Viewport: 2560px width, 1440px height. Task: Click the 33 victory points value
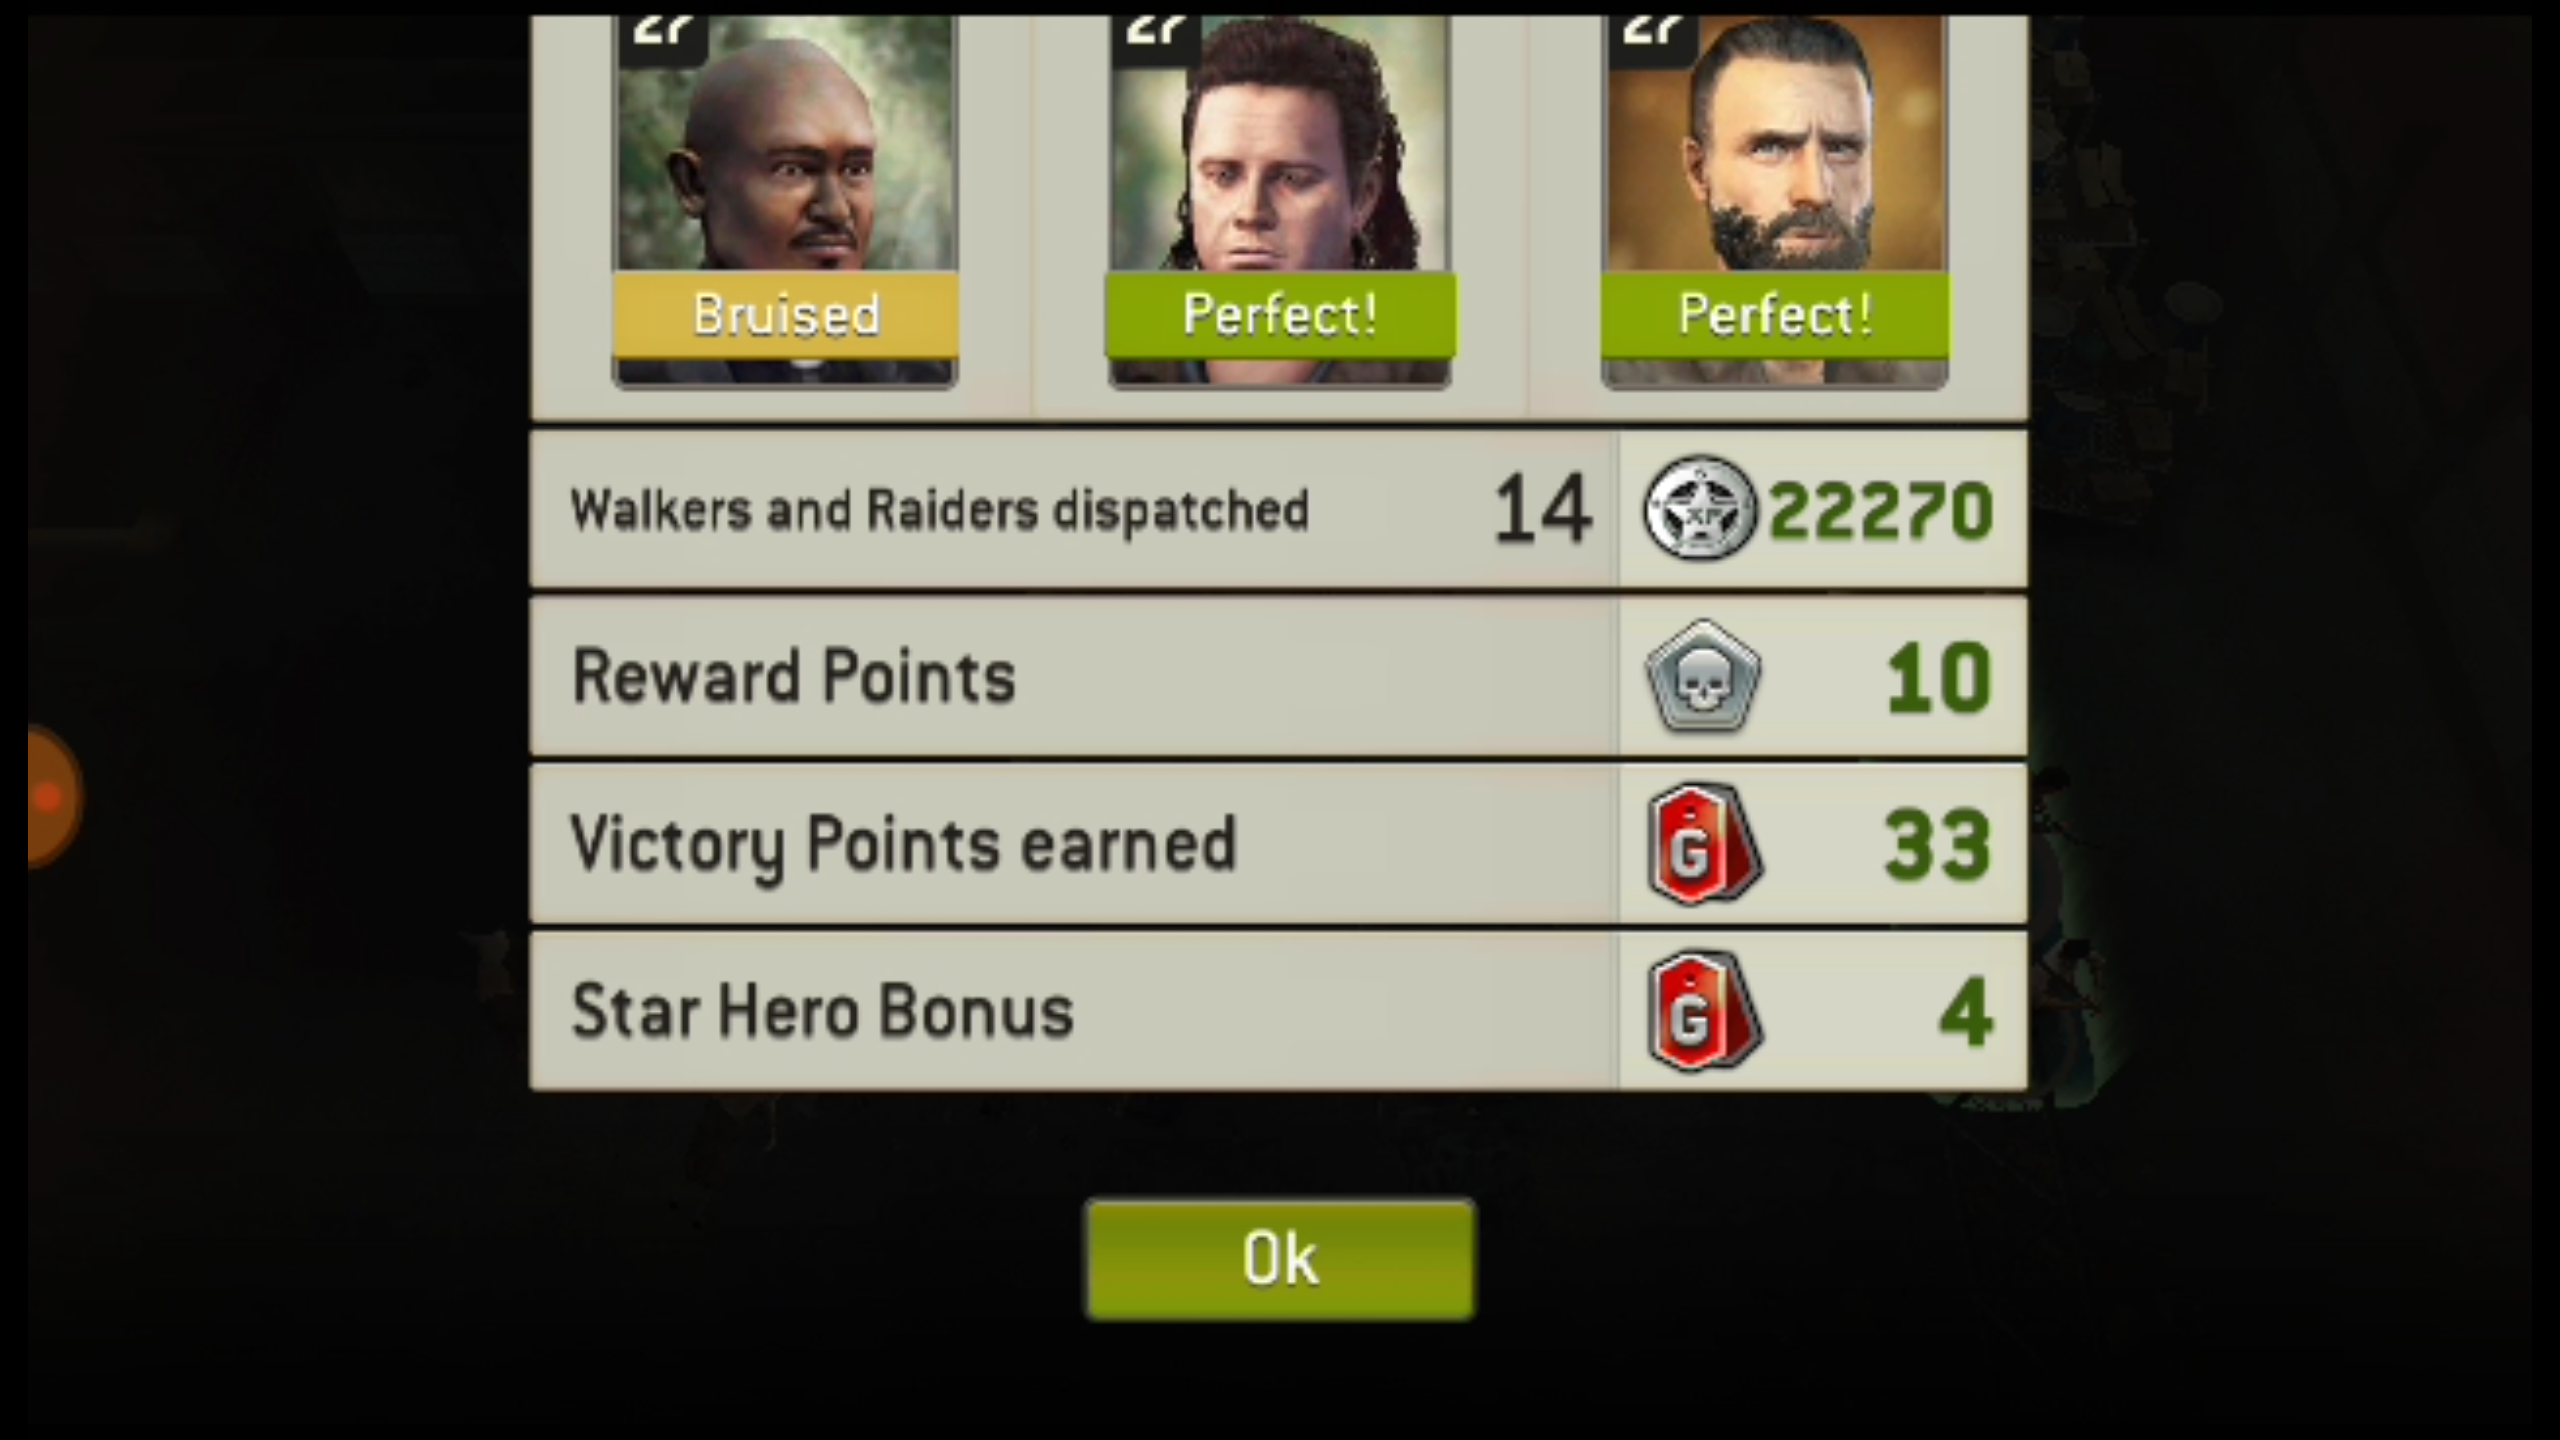(1938, 846)
